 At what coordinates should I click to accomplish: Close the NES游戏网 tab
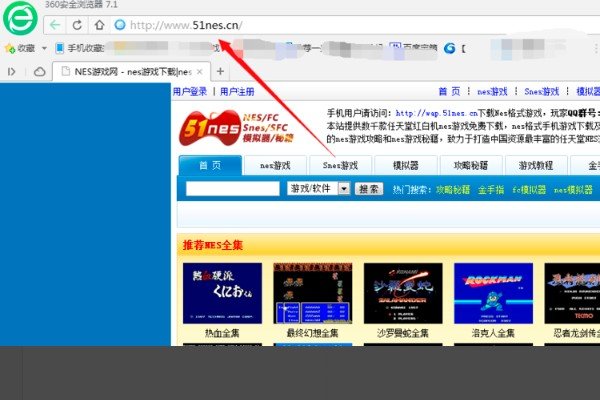point(200,72)
